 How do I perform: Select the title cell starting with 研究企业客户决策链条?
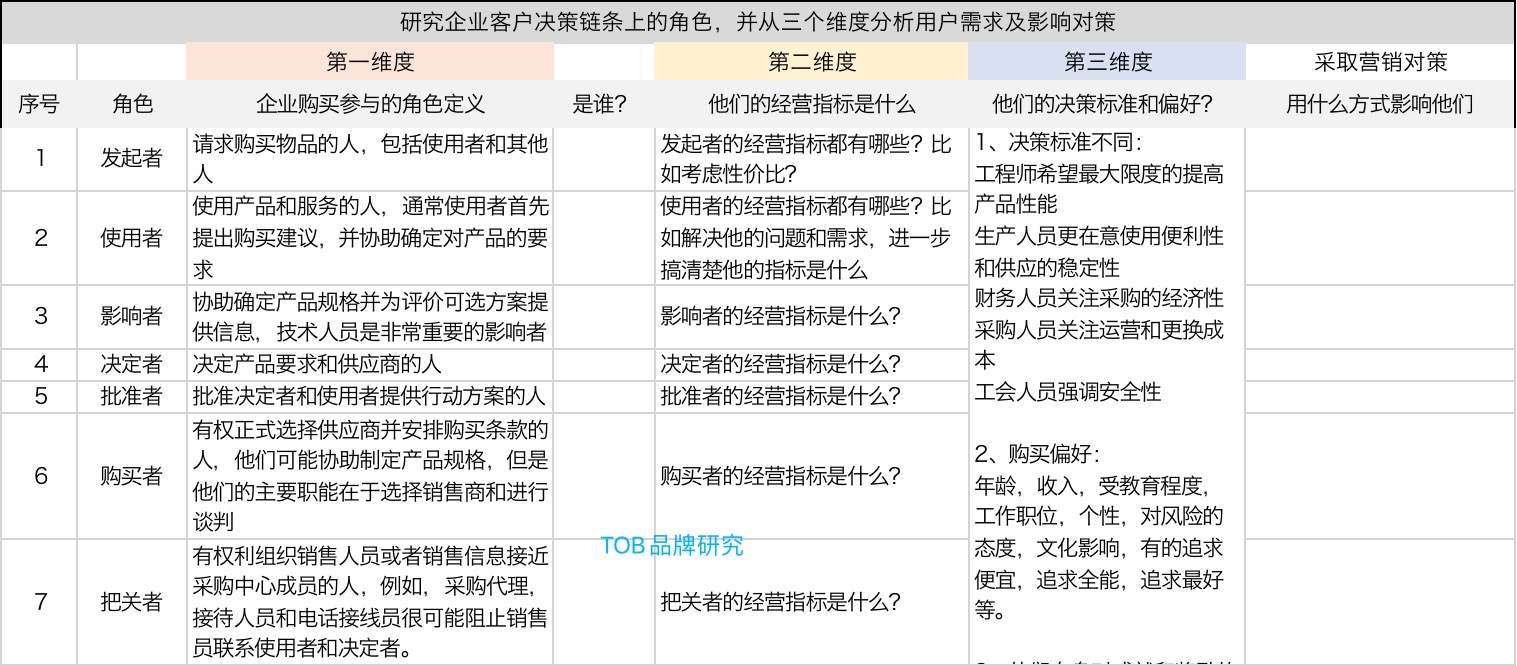(x=758, y=22)
